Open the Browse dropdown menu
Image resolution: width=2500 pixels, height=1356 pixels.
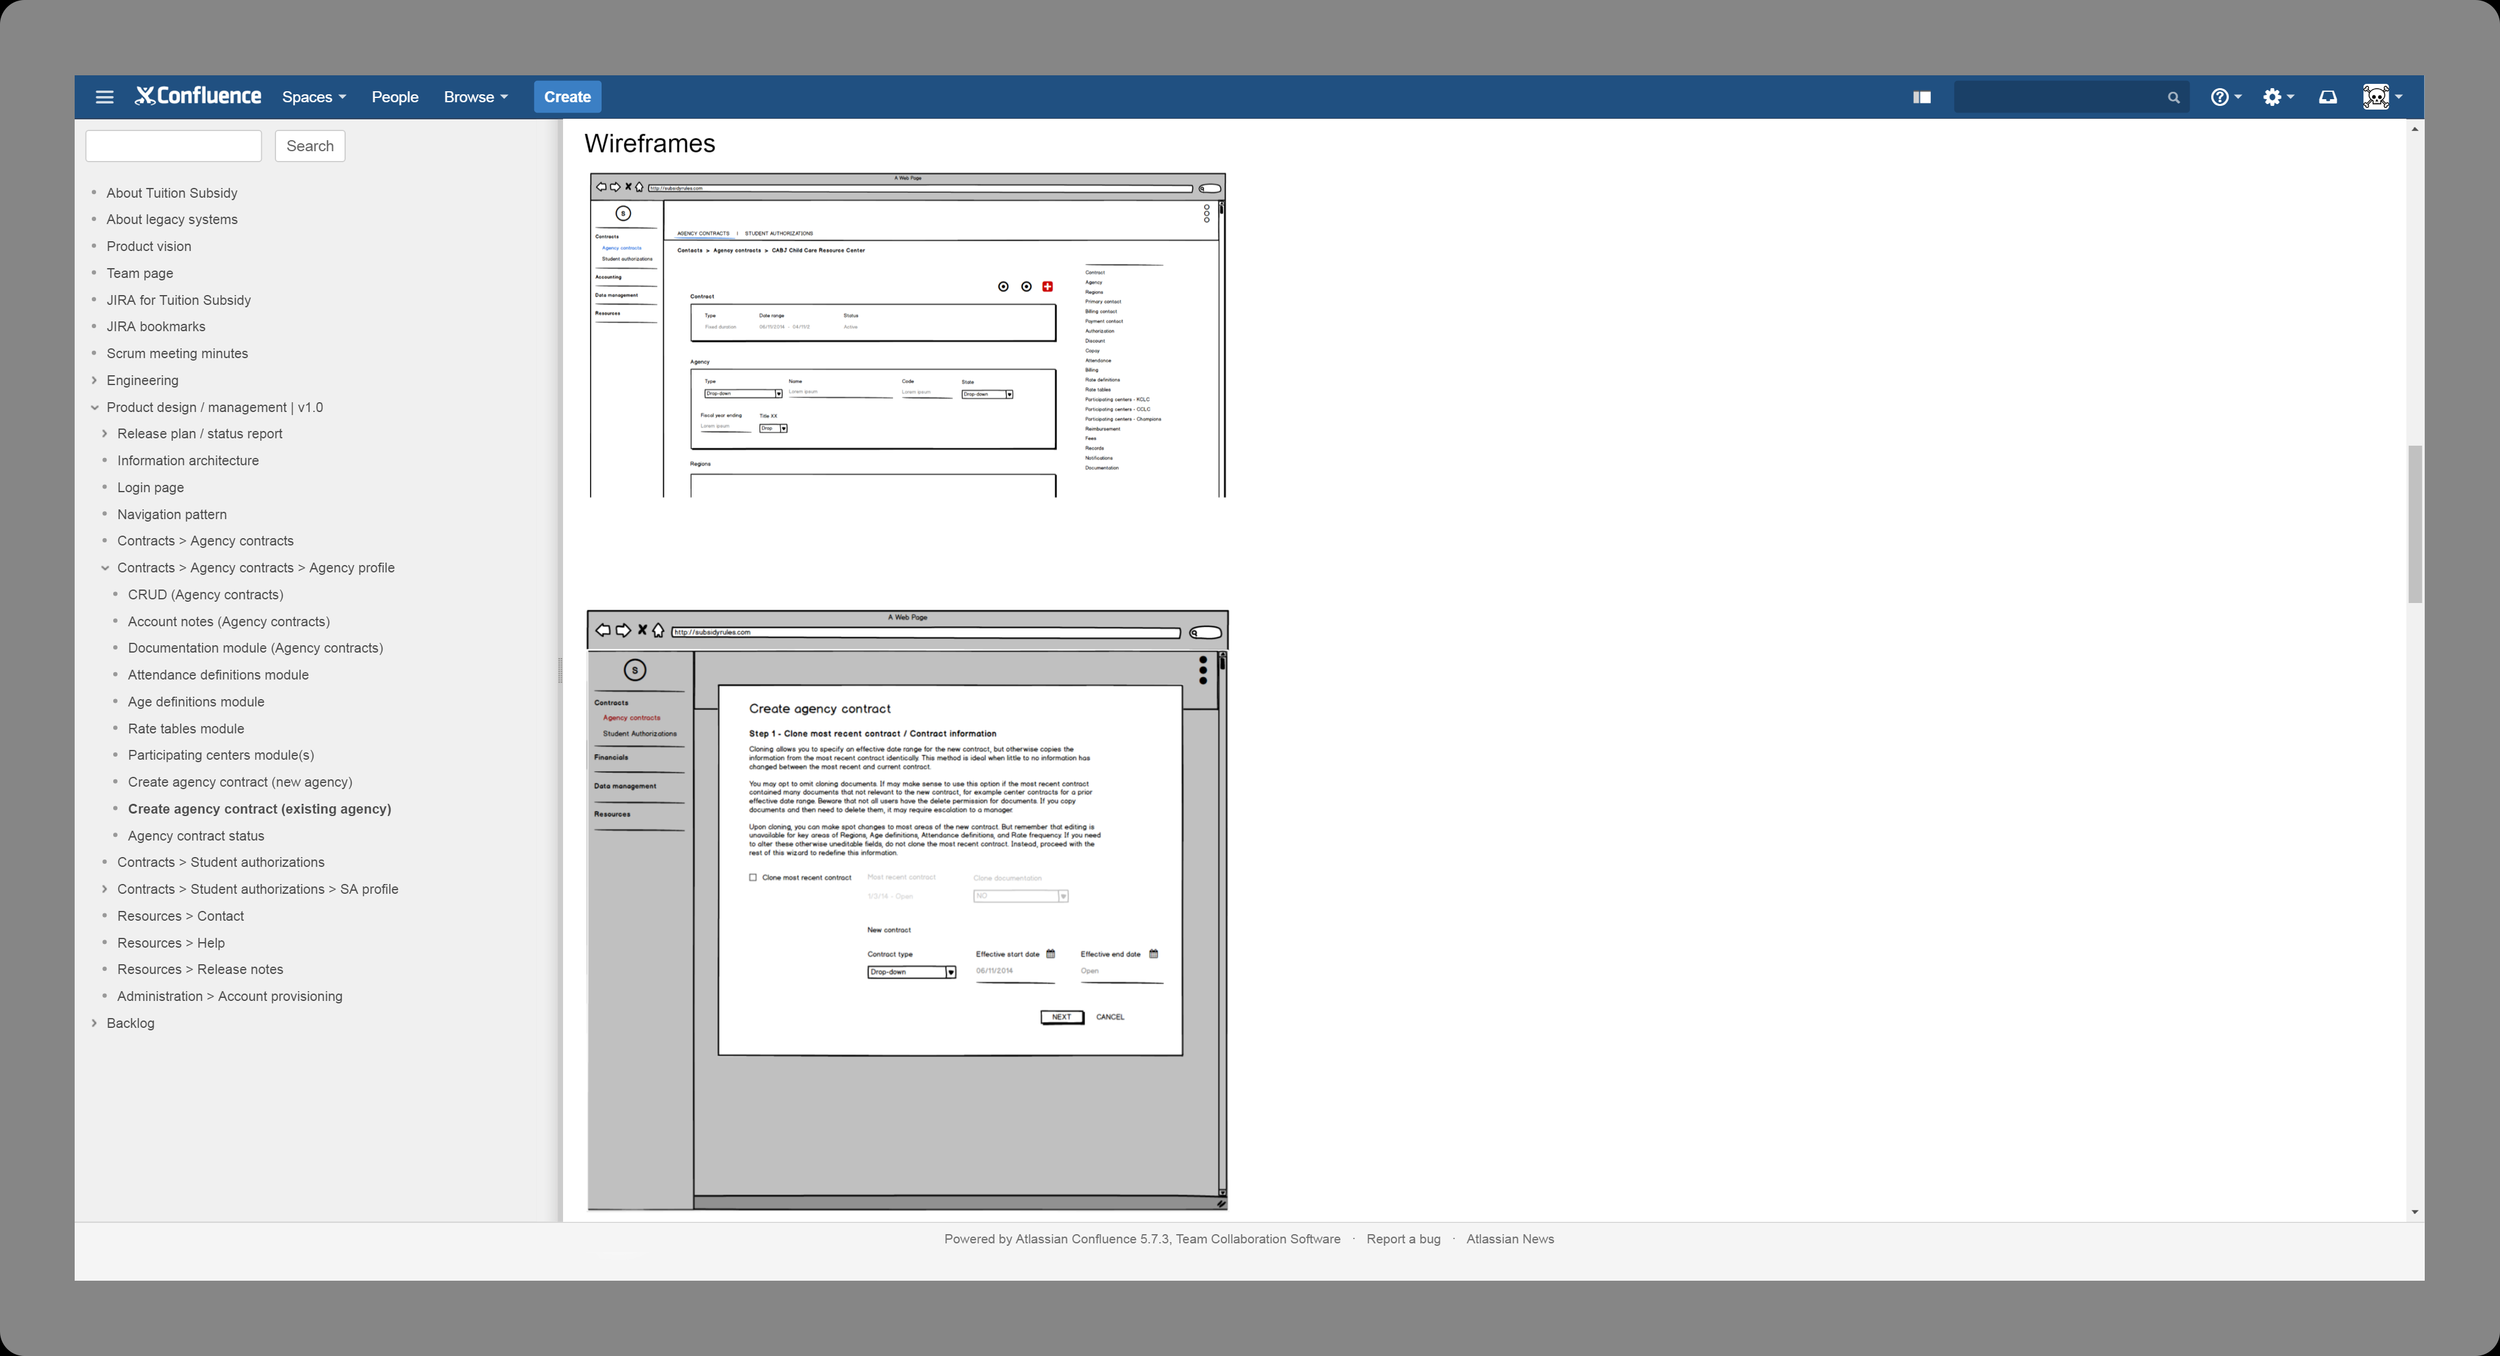pyautogui.click(x=475, y=97)
